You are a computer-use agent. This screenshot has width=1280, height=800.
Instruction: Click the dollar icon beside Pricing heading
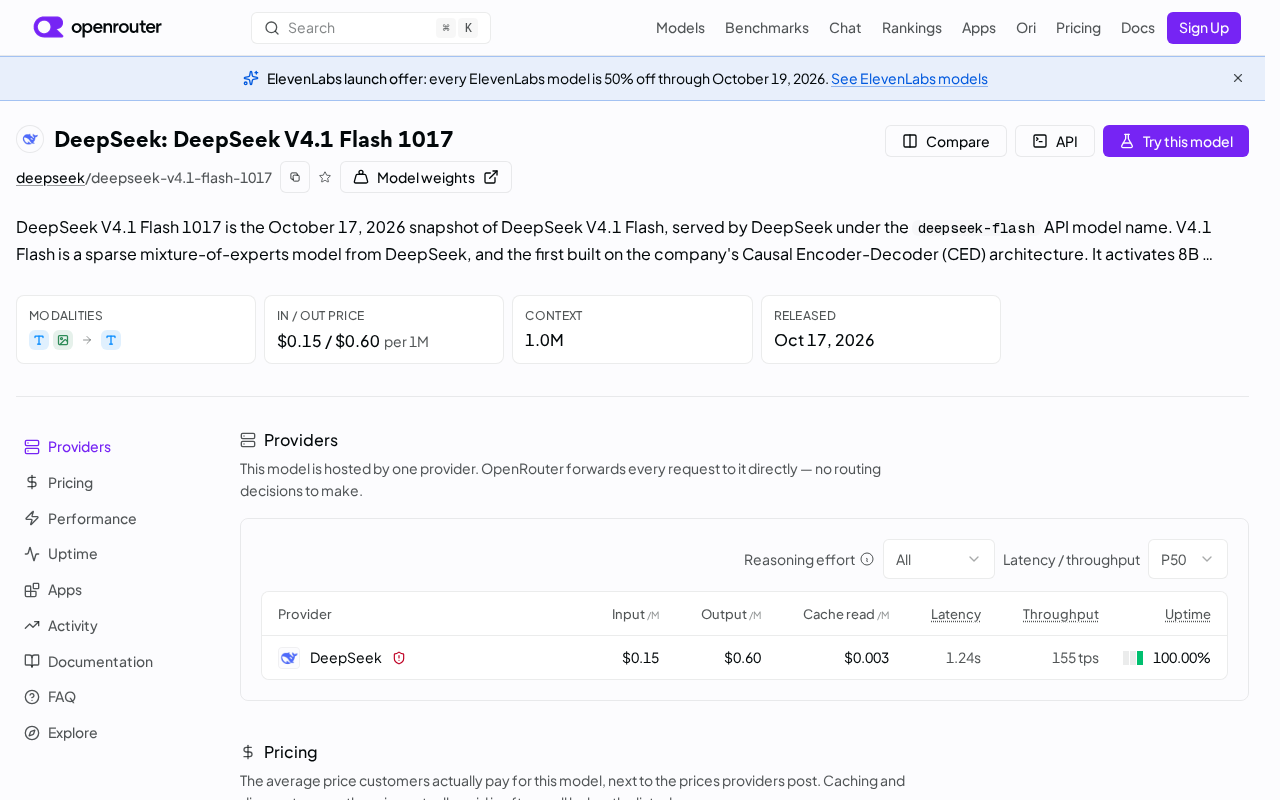click(248, 752)
